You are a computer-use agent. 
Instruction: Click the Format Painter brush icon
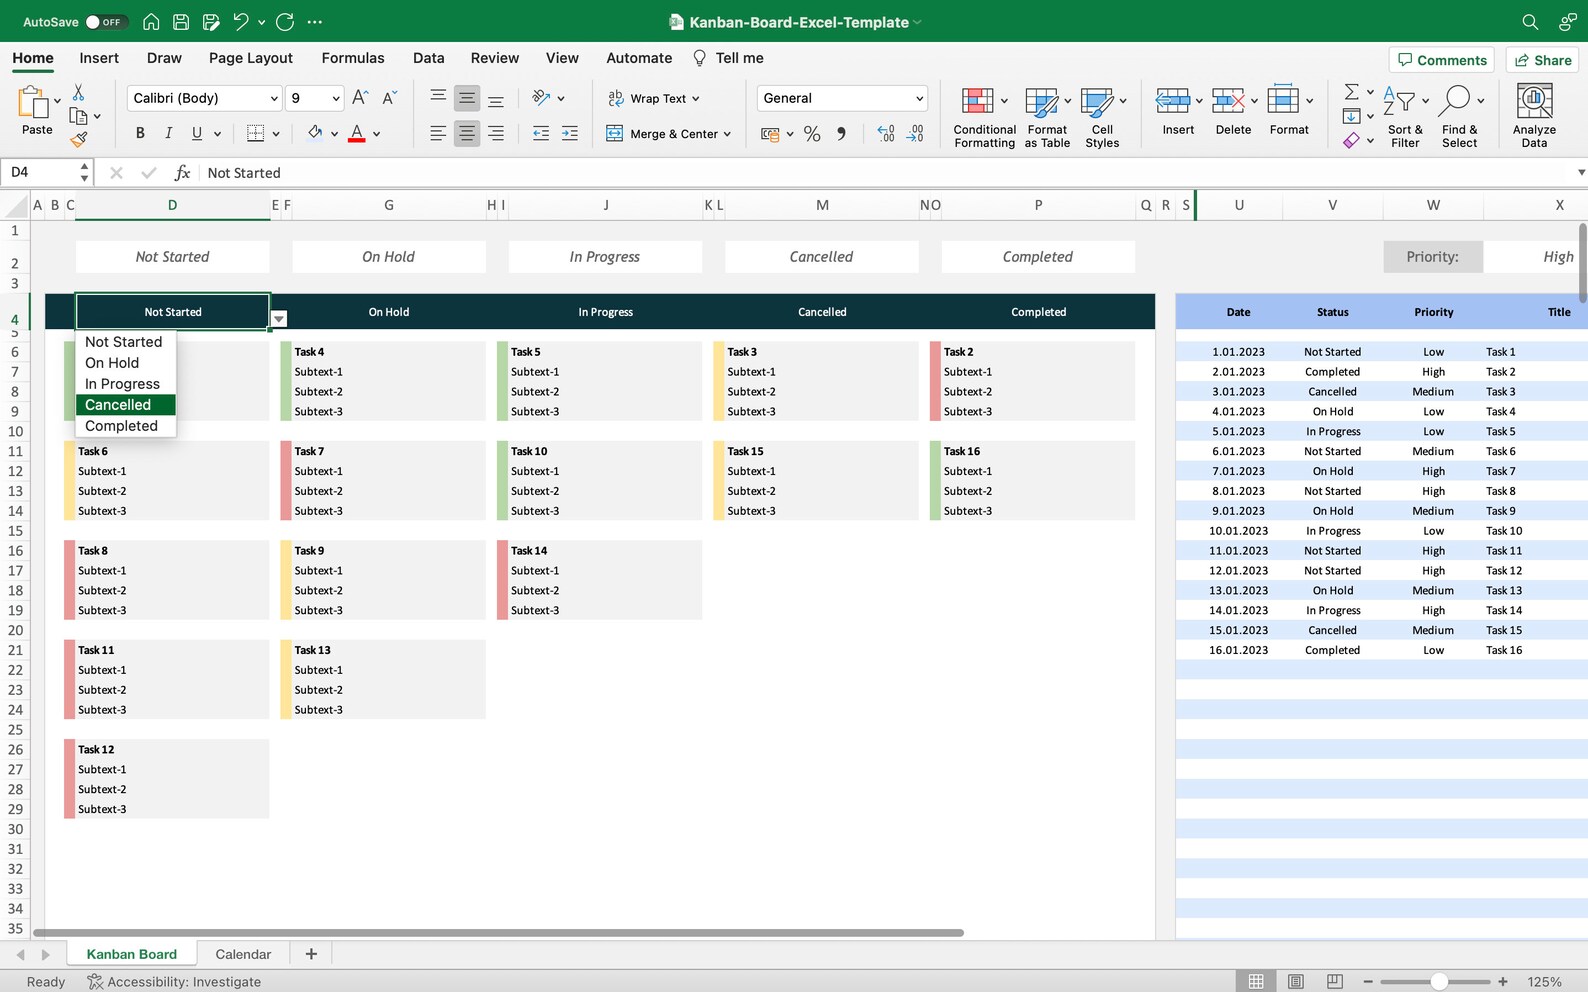coord(78,139)
